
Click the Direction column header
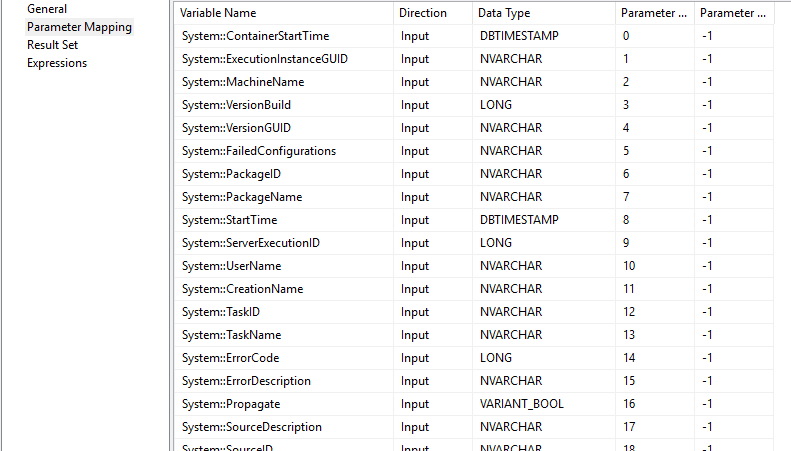433,13
